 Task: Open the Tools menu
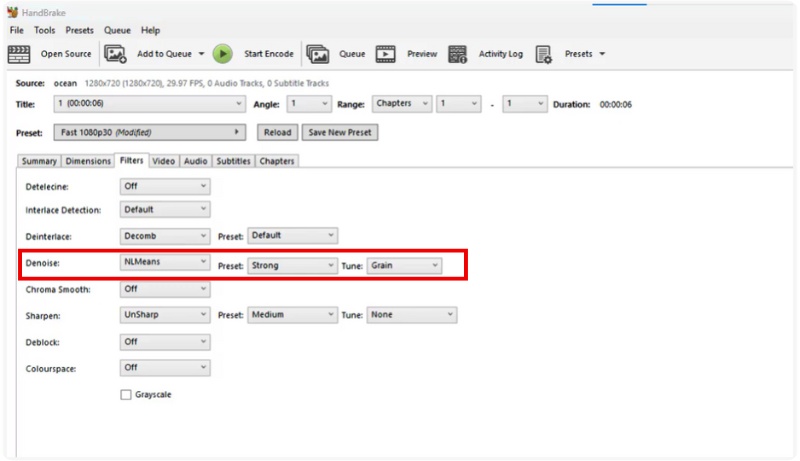(44, 31)
